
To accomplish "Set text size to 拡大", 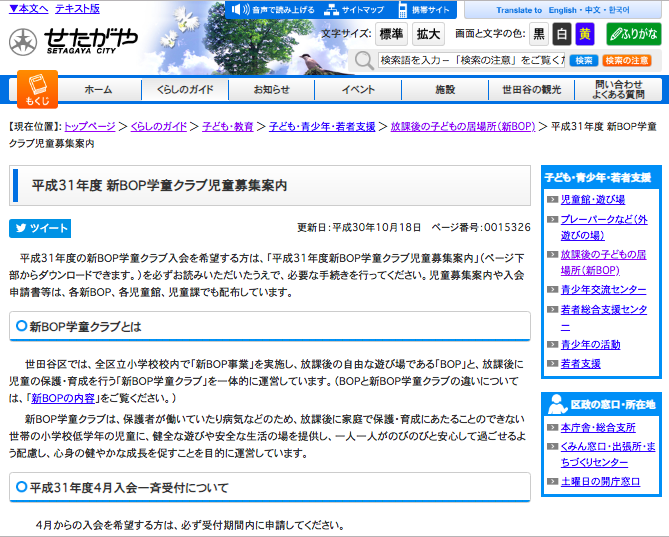I will pyautogui.click(x=428, y=34).
